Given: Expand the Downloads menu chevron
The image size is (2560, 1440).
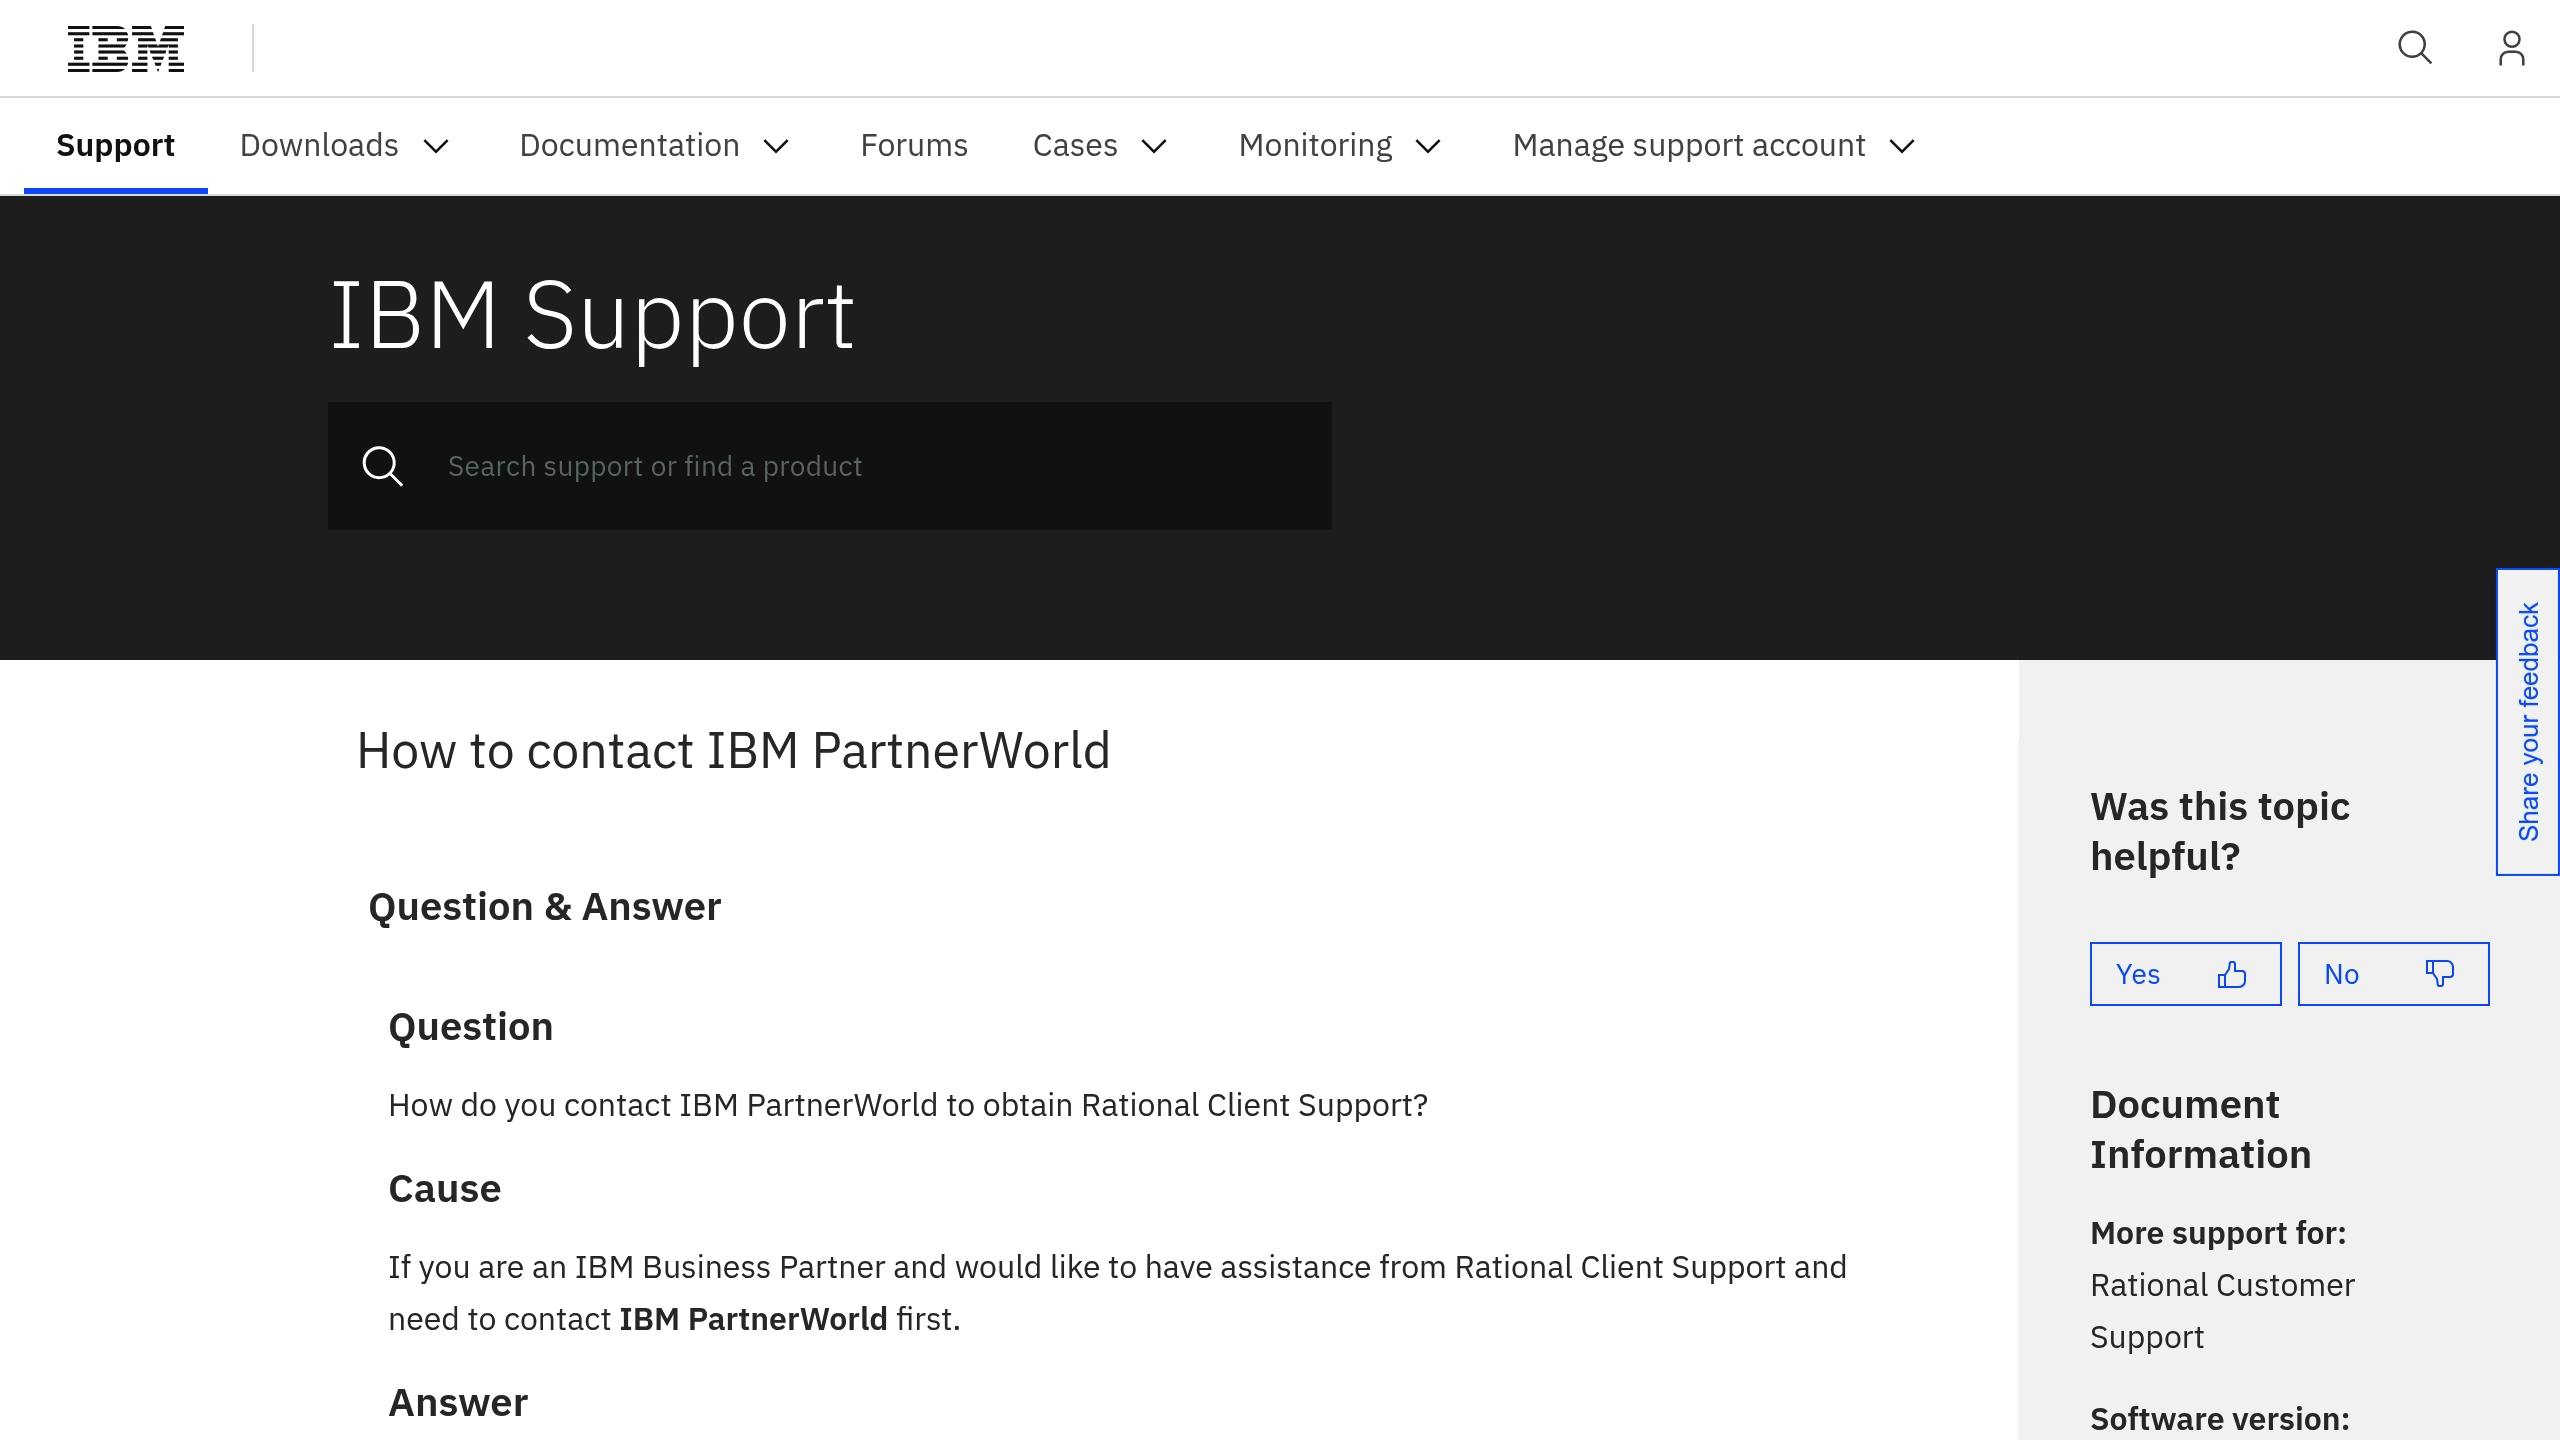Looking at the screenshot, I should (x=436, y=146).
